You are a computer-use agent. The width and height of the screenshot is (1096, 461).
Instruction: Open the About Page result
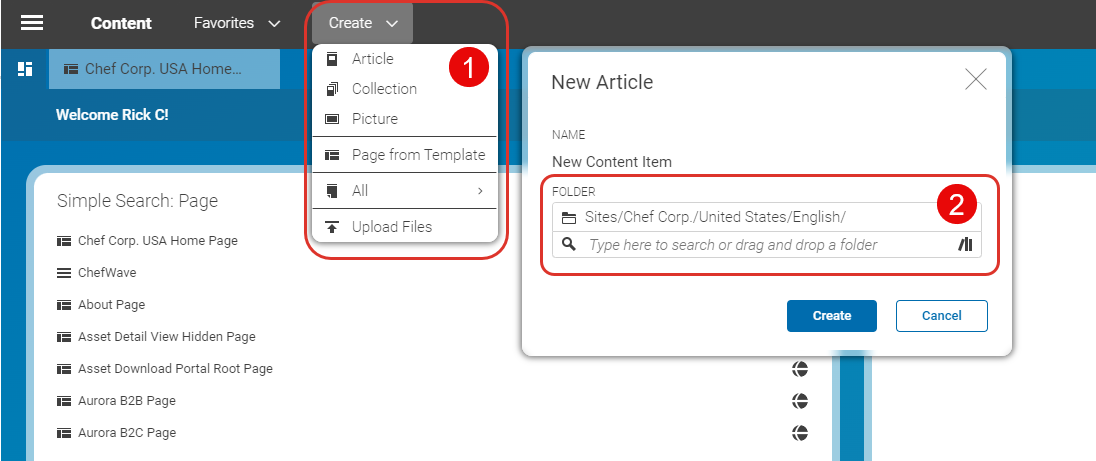[112, 305]
